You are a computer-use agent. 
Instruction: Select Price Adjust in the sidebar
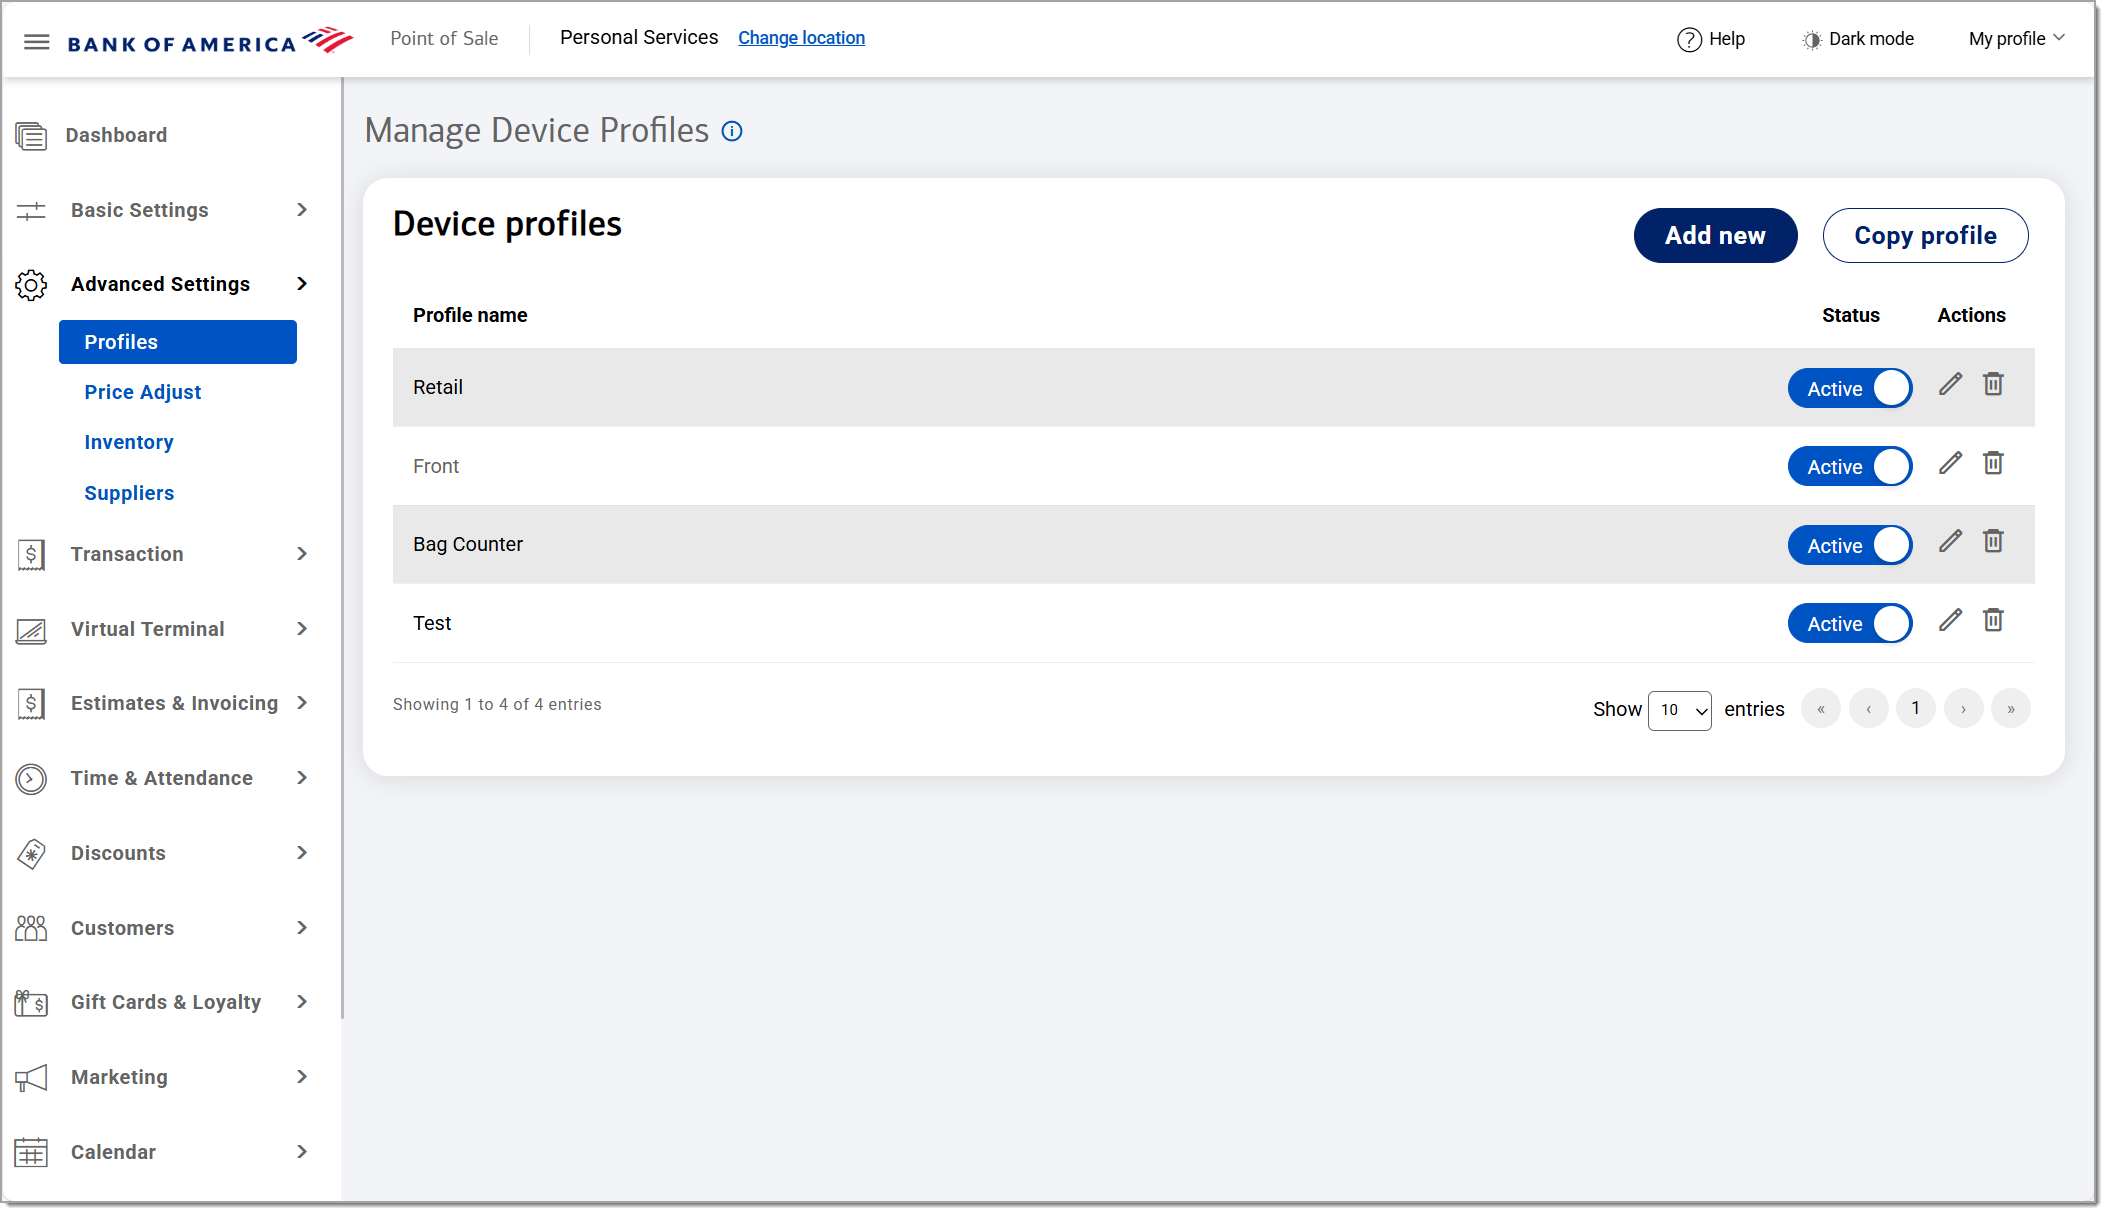(x=142, y=392)
